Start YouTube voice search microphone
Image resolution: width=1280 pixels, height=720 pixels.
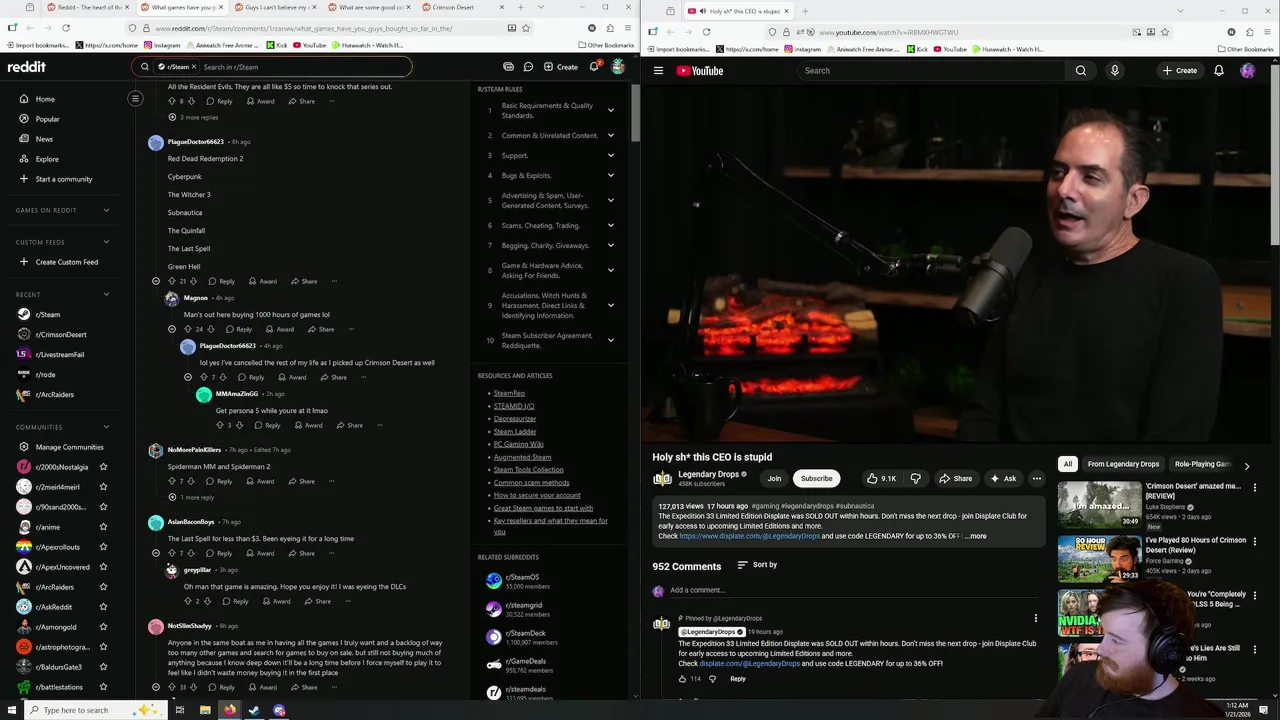point(1114,70)
